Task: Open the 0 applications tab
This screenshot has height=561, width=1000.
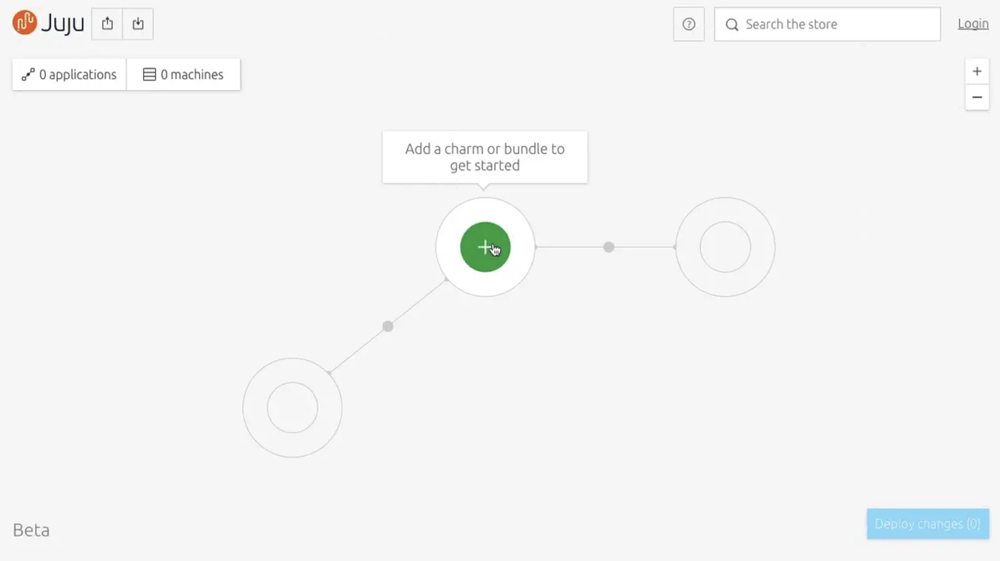Action: point(70,75)
